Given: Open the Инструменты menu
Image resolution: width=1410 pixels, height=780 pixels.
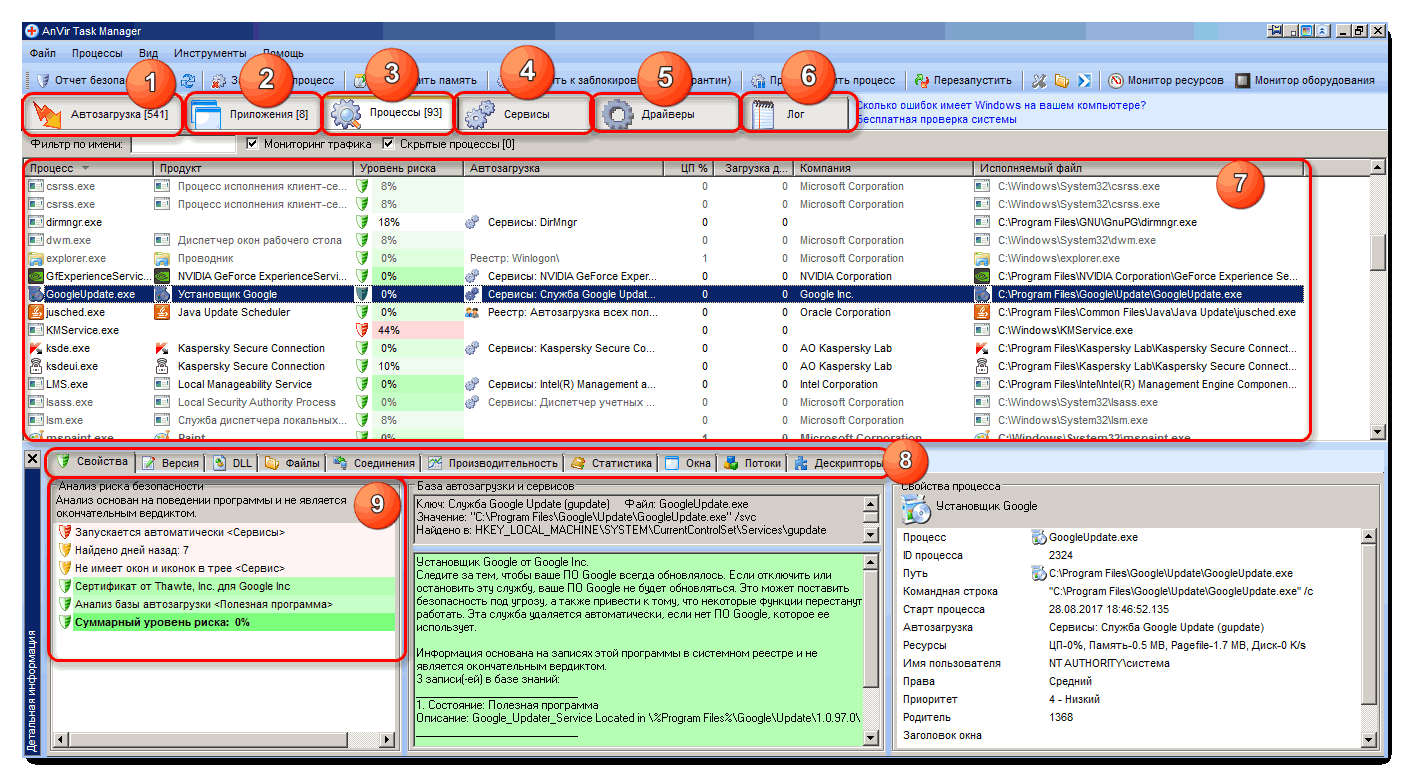Looking at the screenshot, I should coord(209,53).
